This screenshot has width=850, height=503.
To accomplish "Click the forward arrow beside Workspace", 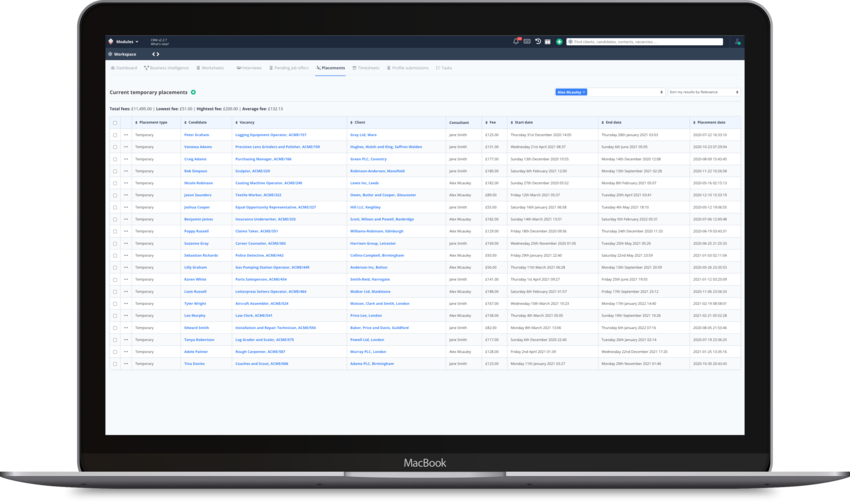I will (158, 54).
